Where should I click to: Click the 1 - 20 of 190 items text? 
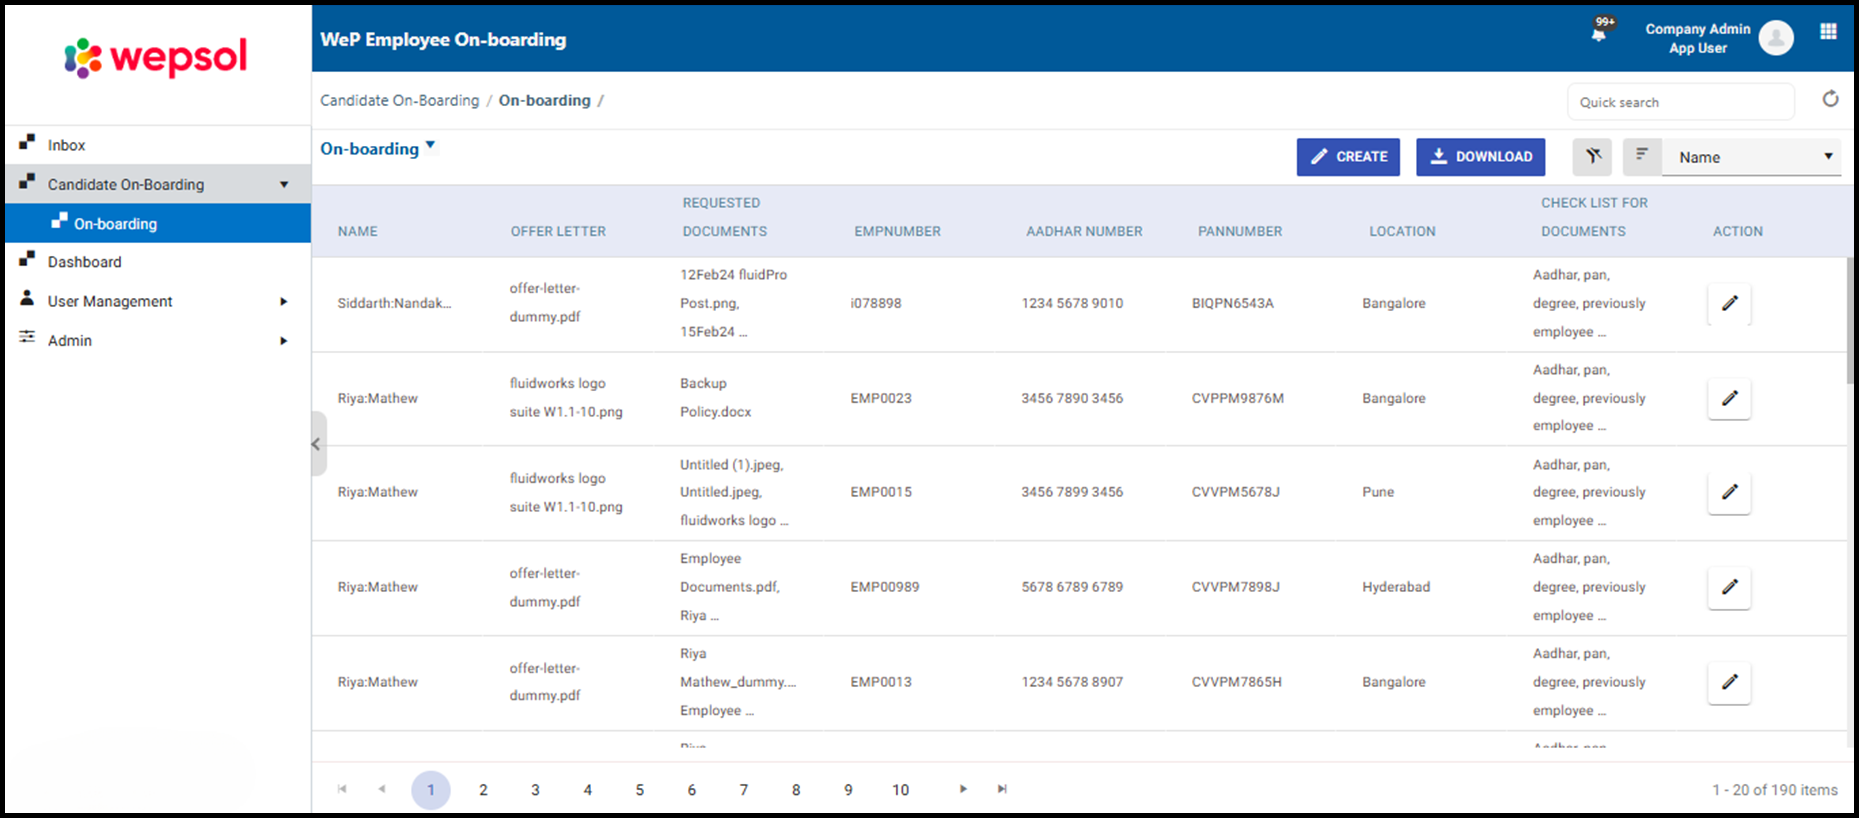click(1775, 790)
